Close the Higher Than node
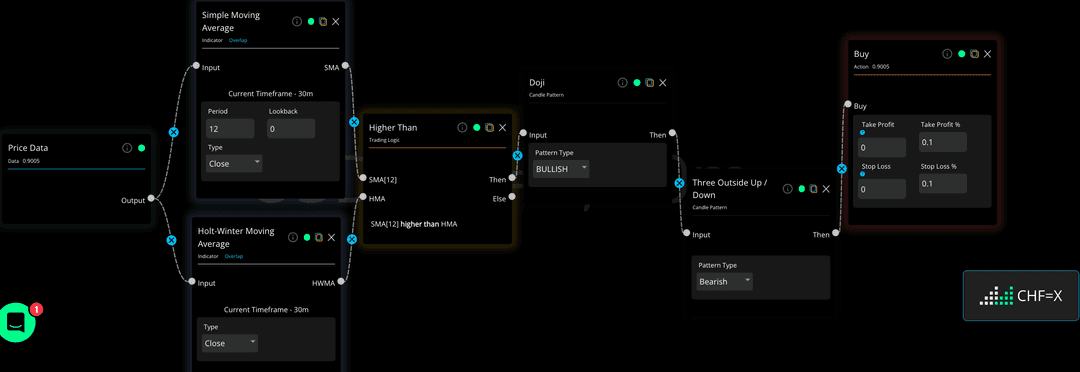1080x372 pixels. coord(502,127)
